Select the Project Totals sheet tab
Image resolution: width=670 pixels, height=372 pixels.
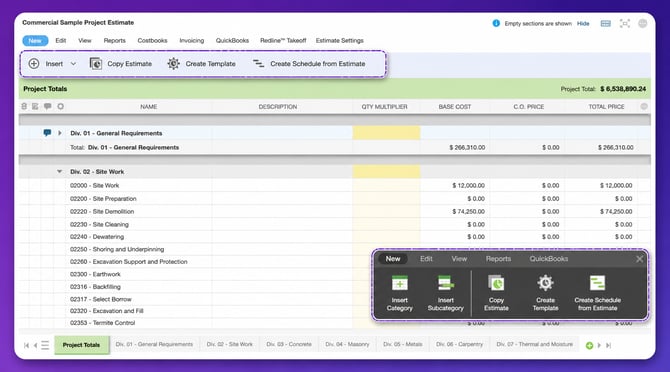81,345
